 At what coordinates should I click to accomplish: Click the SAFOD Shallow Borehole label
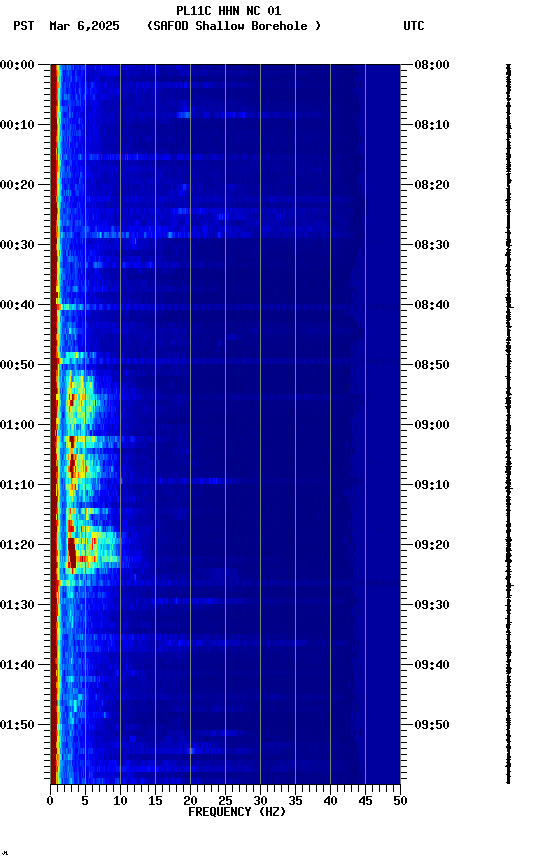234,26
